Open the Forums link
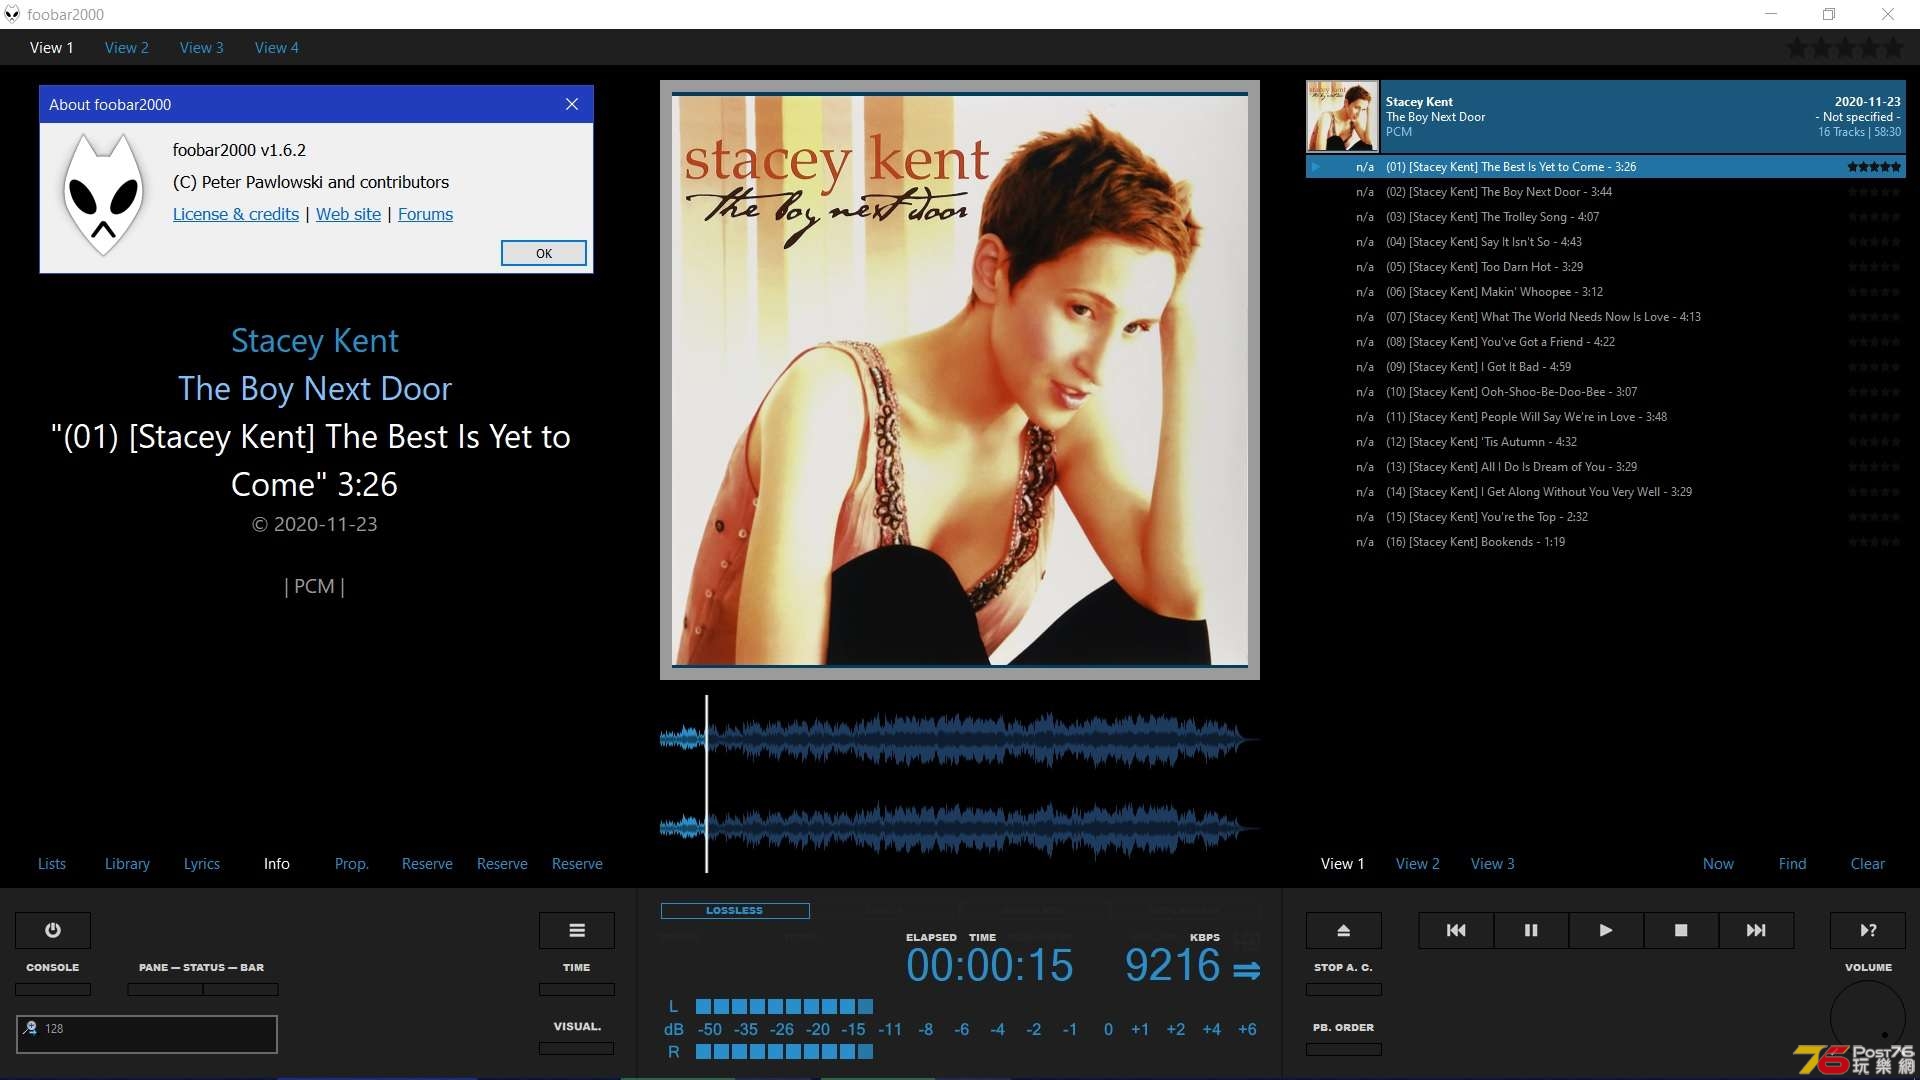 425,214
